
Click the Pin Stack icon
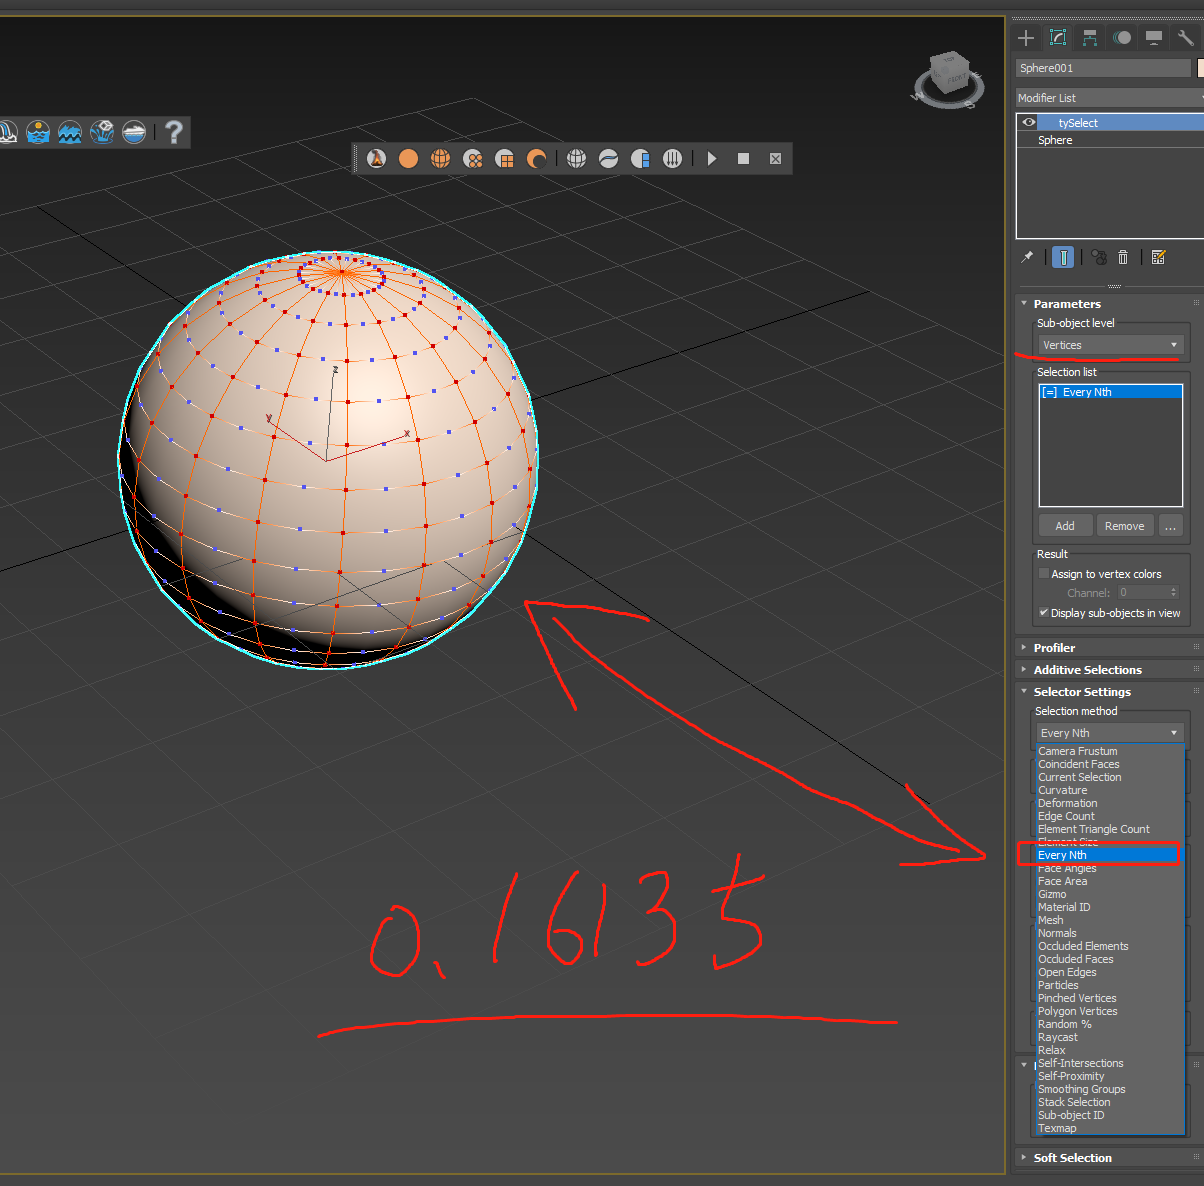[x=1027, y=257]
